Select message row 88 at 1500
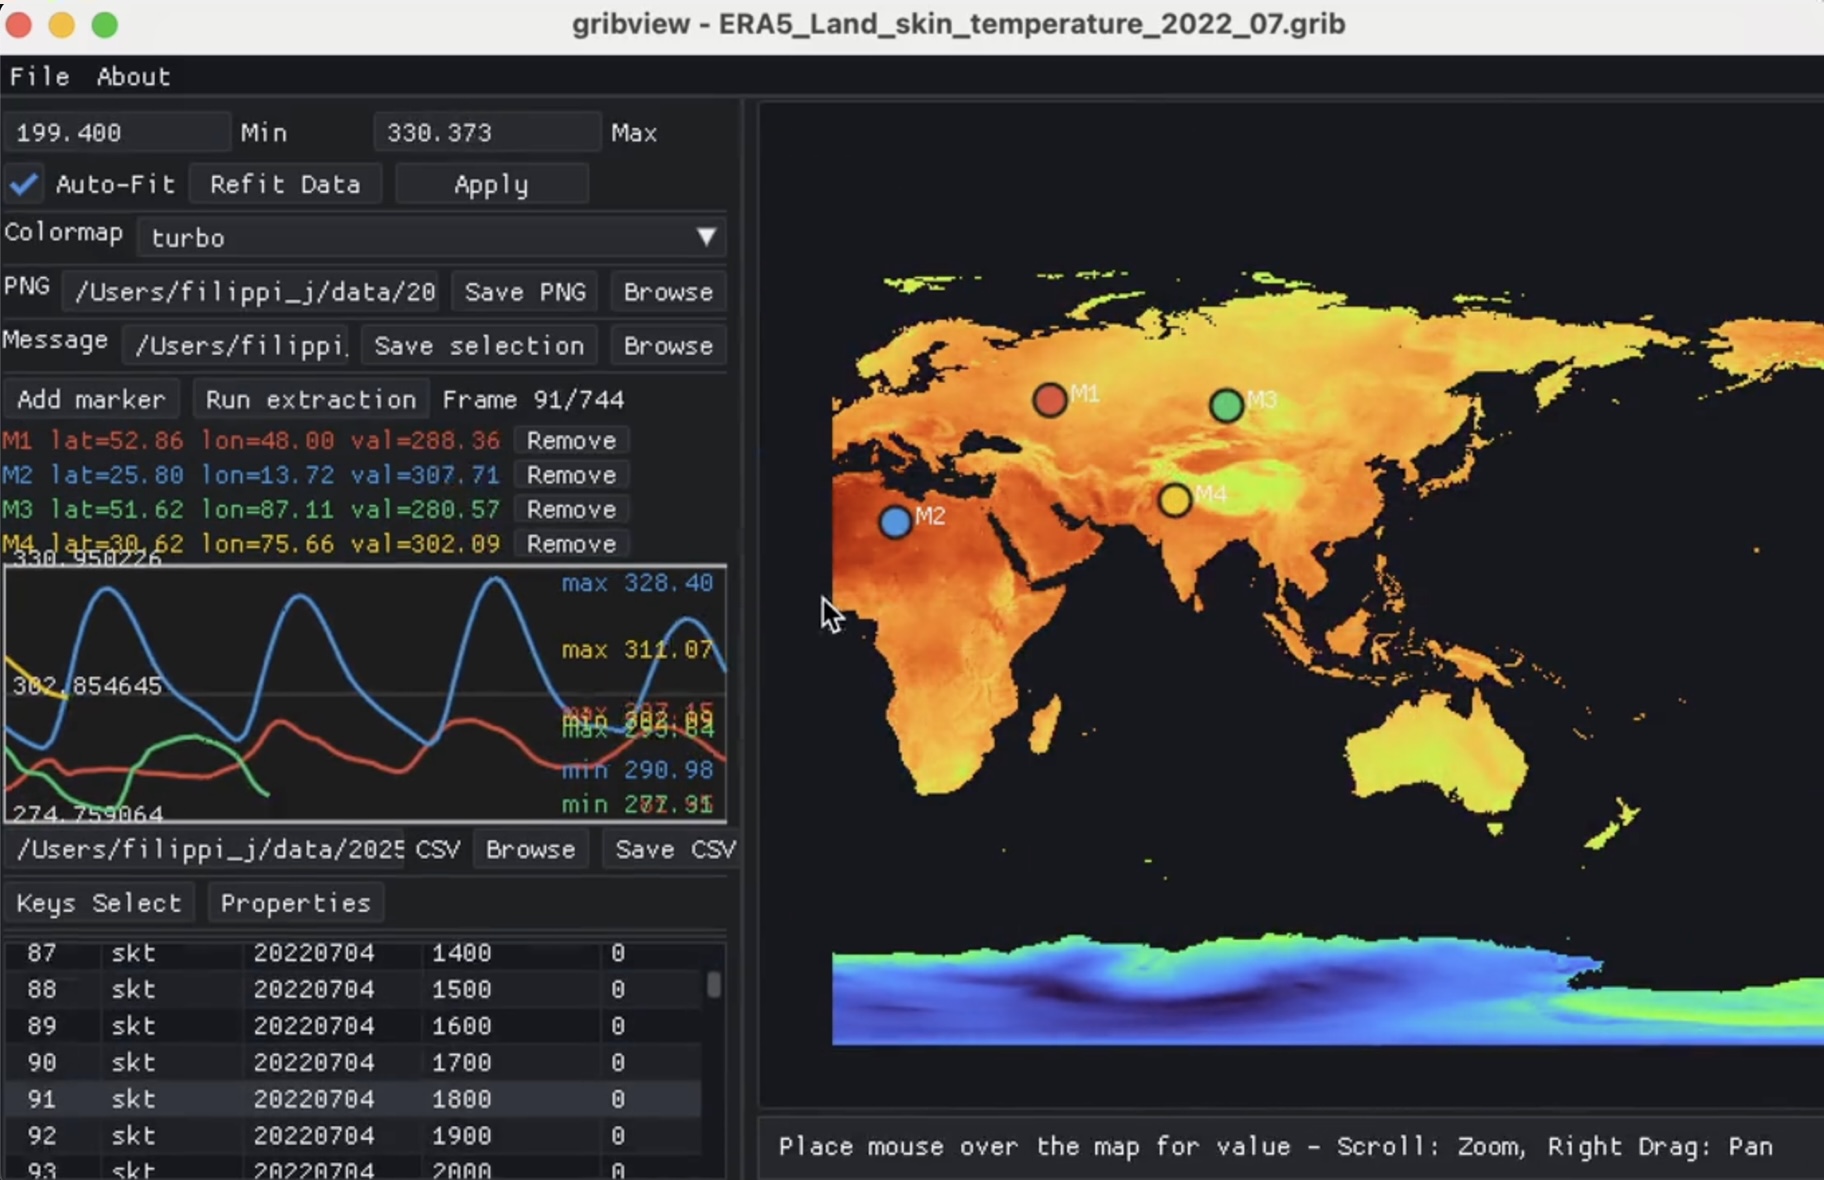This screenshot has height=1180, width=1824. pos(352,989)
